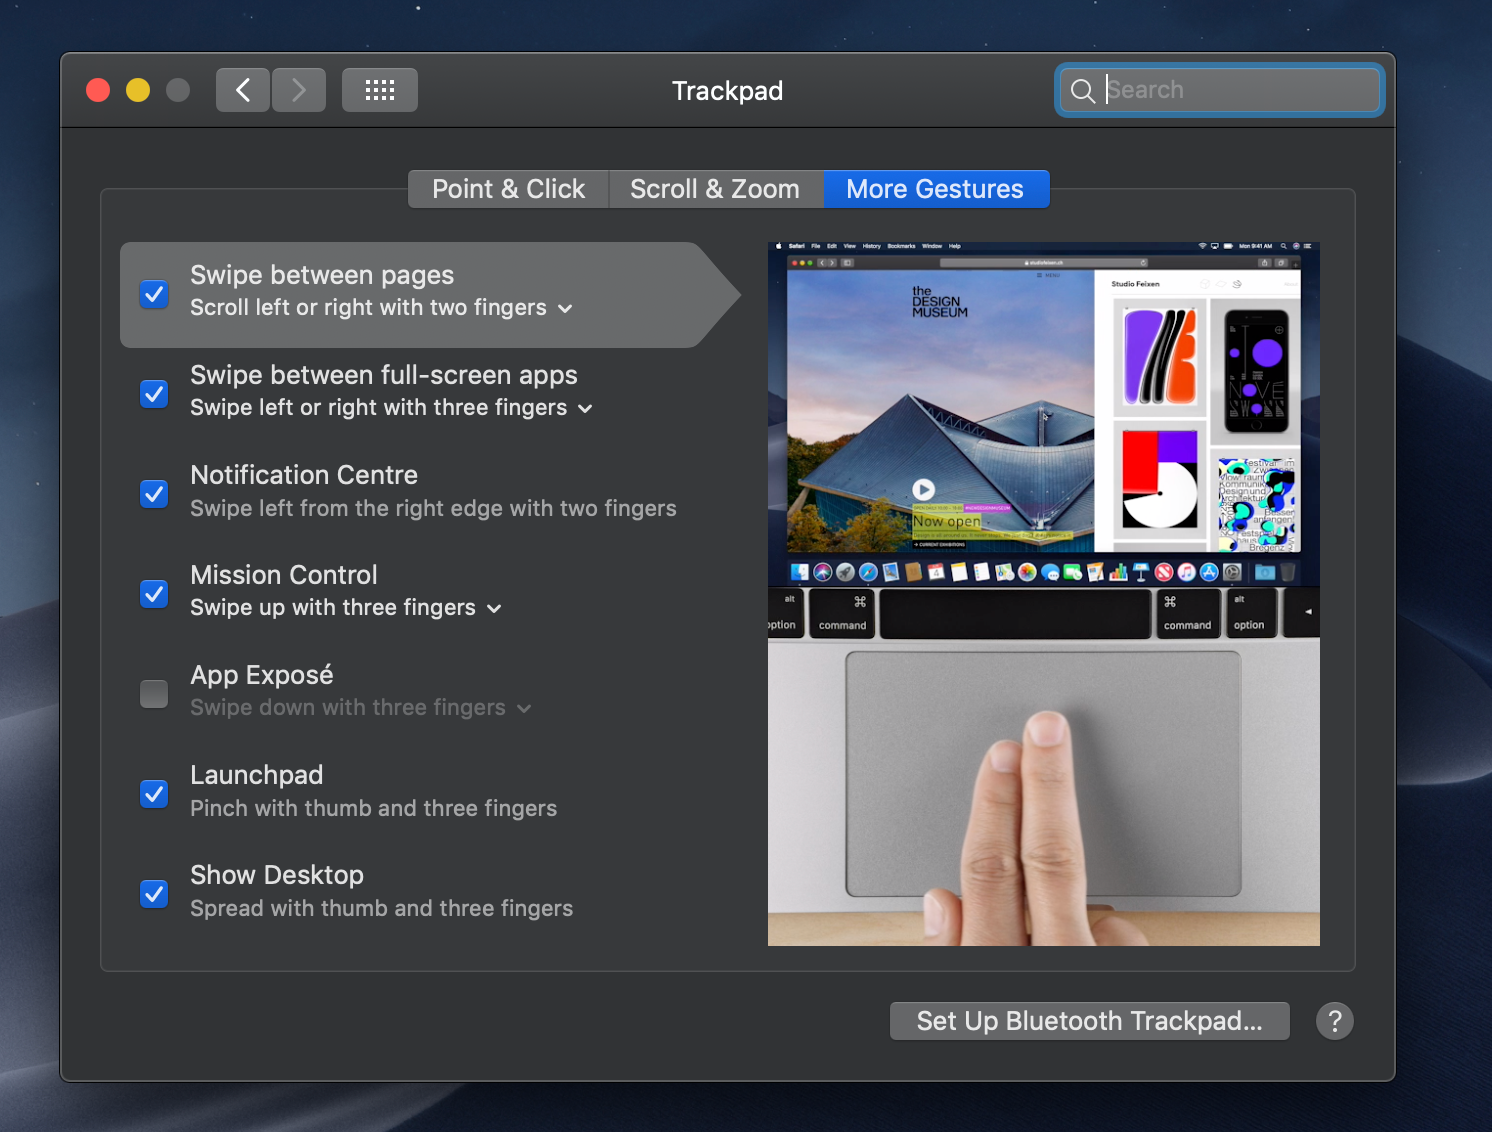The height and width of the screenshot is (1132, 1492).
Task: Disable Show Desktop gesture
Action: tap(154, 894)
